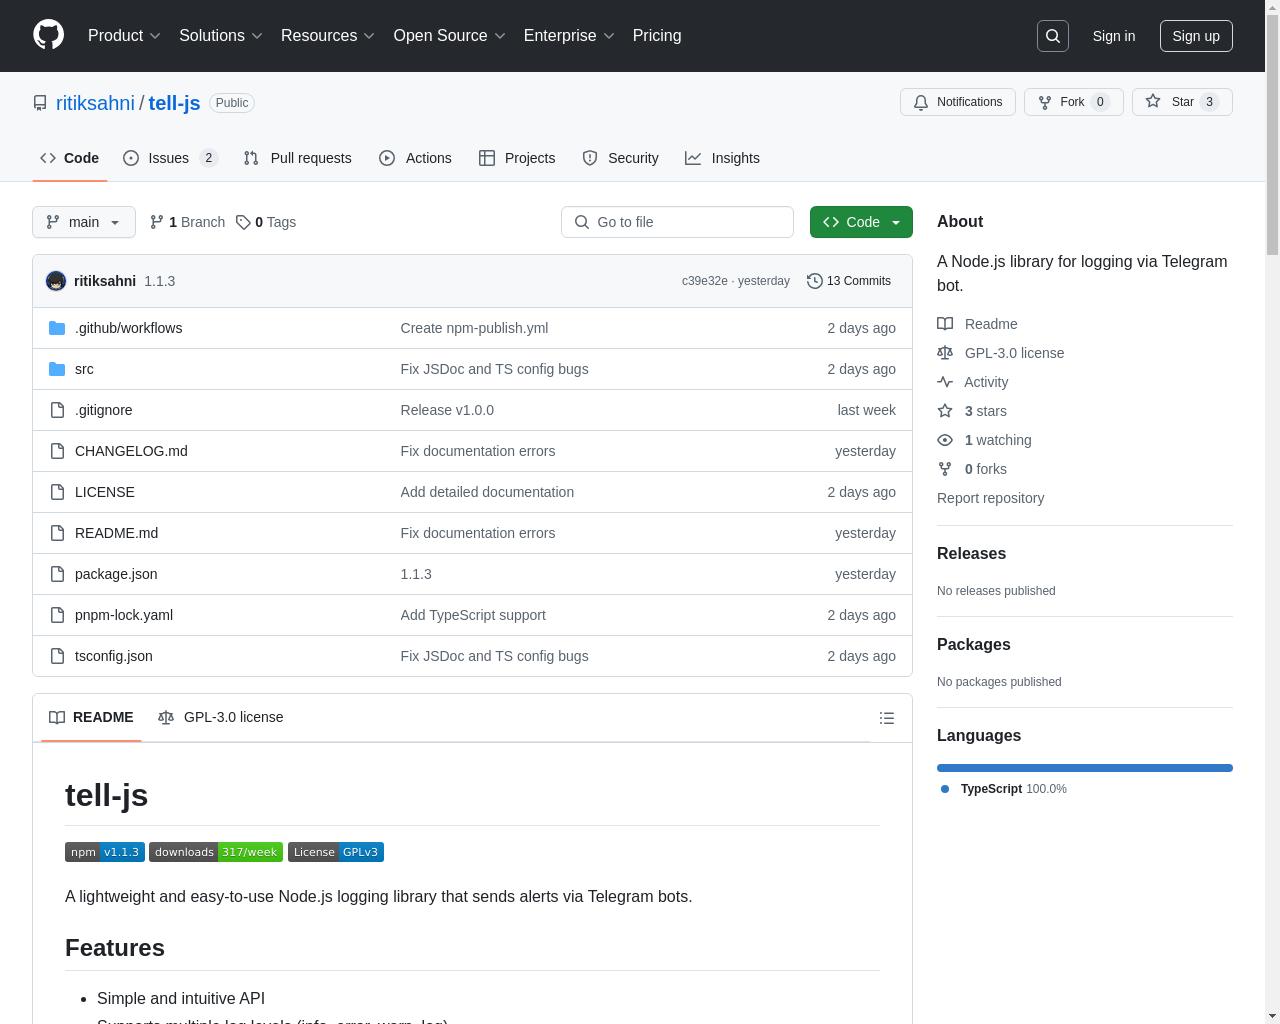
Task: Click the file icon beside pnpm-lock.yaml
Action: click(x=57, y=615)
